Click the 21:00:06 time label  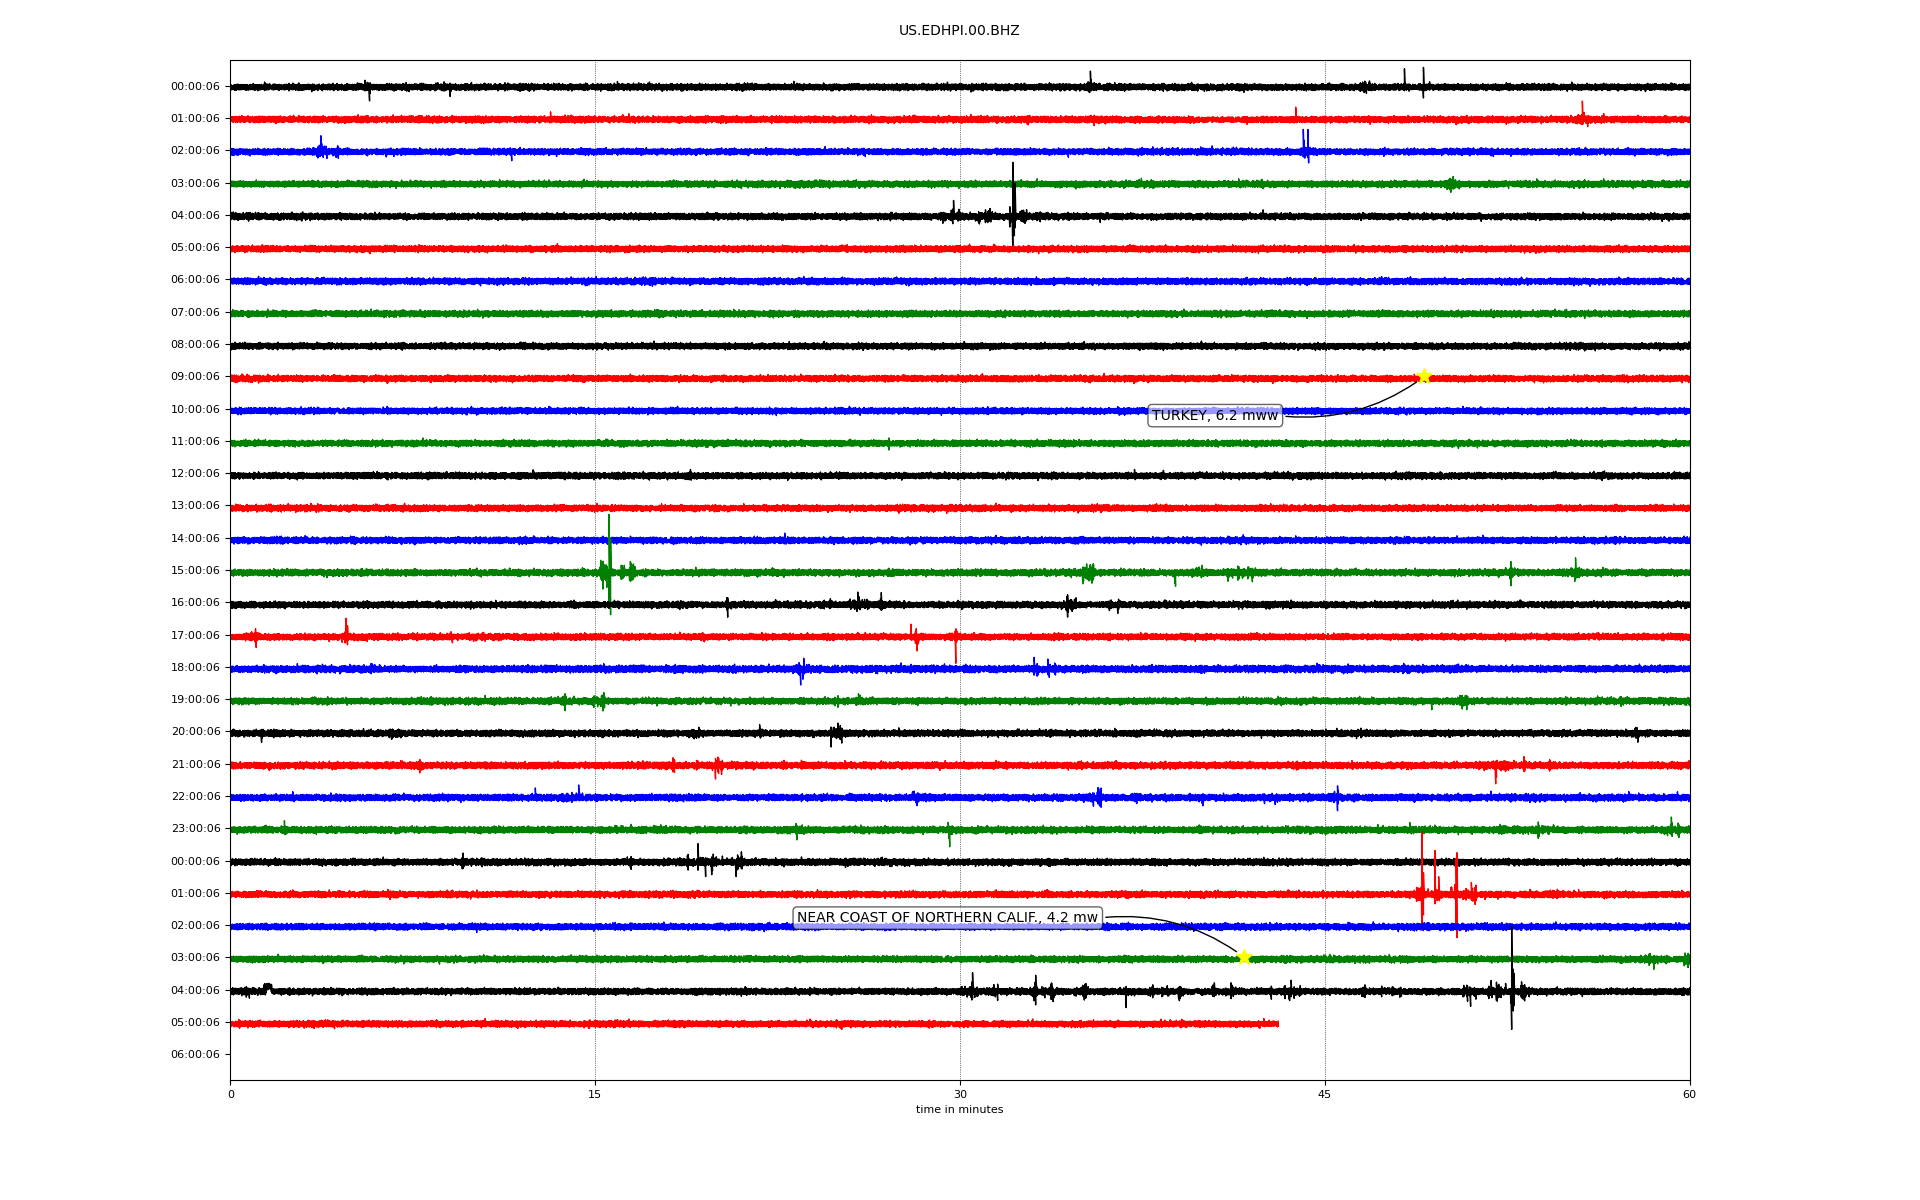(x=195, y=765)
